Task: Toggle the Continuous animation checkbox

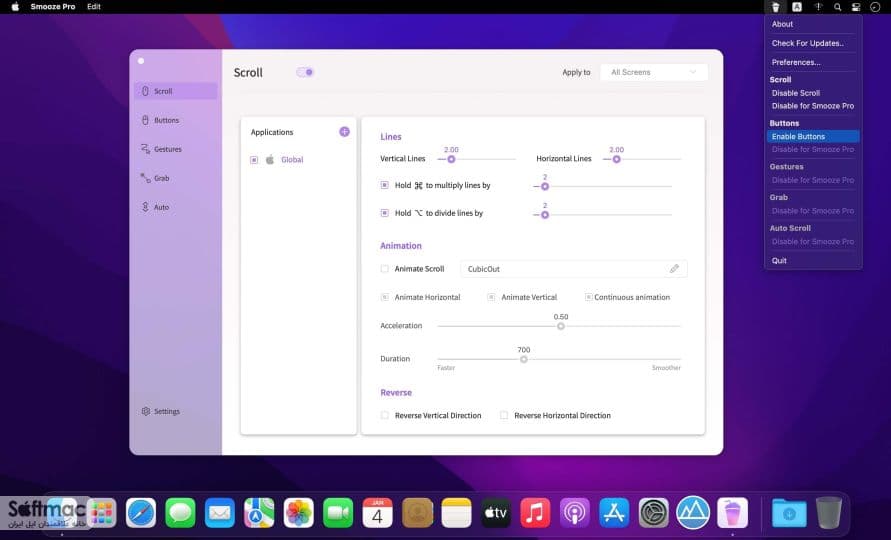Action: pos(589,297)
